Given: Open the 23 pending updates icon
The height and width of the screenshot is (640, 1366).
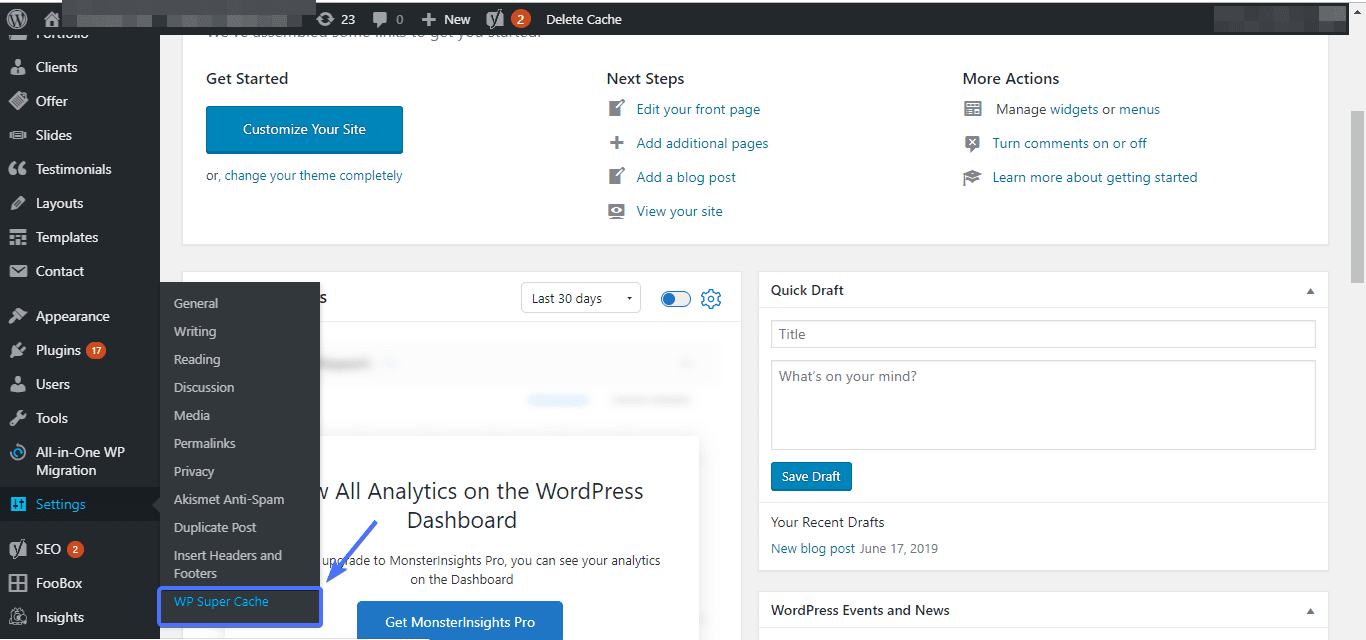Looking at the screenshot, I should click(x=336, y=19).
